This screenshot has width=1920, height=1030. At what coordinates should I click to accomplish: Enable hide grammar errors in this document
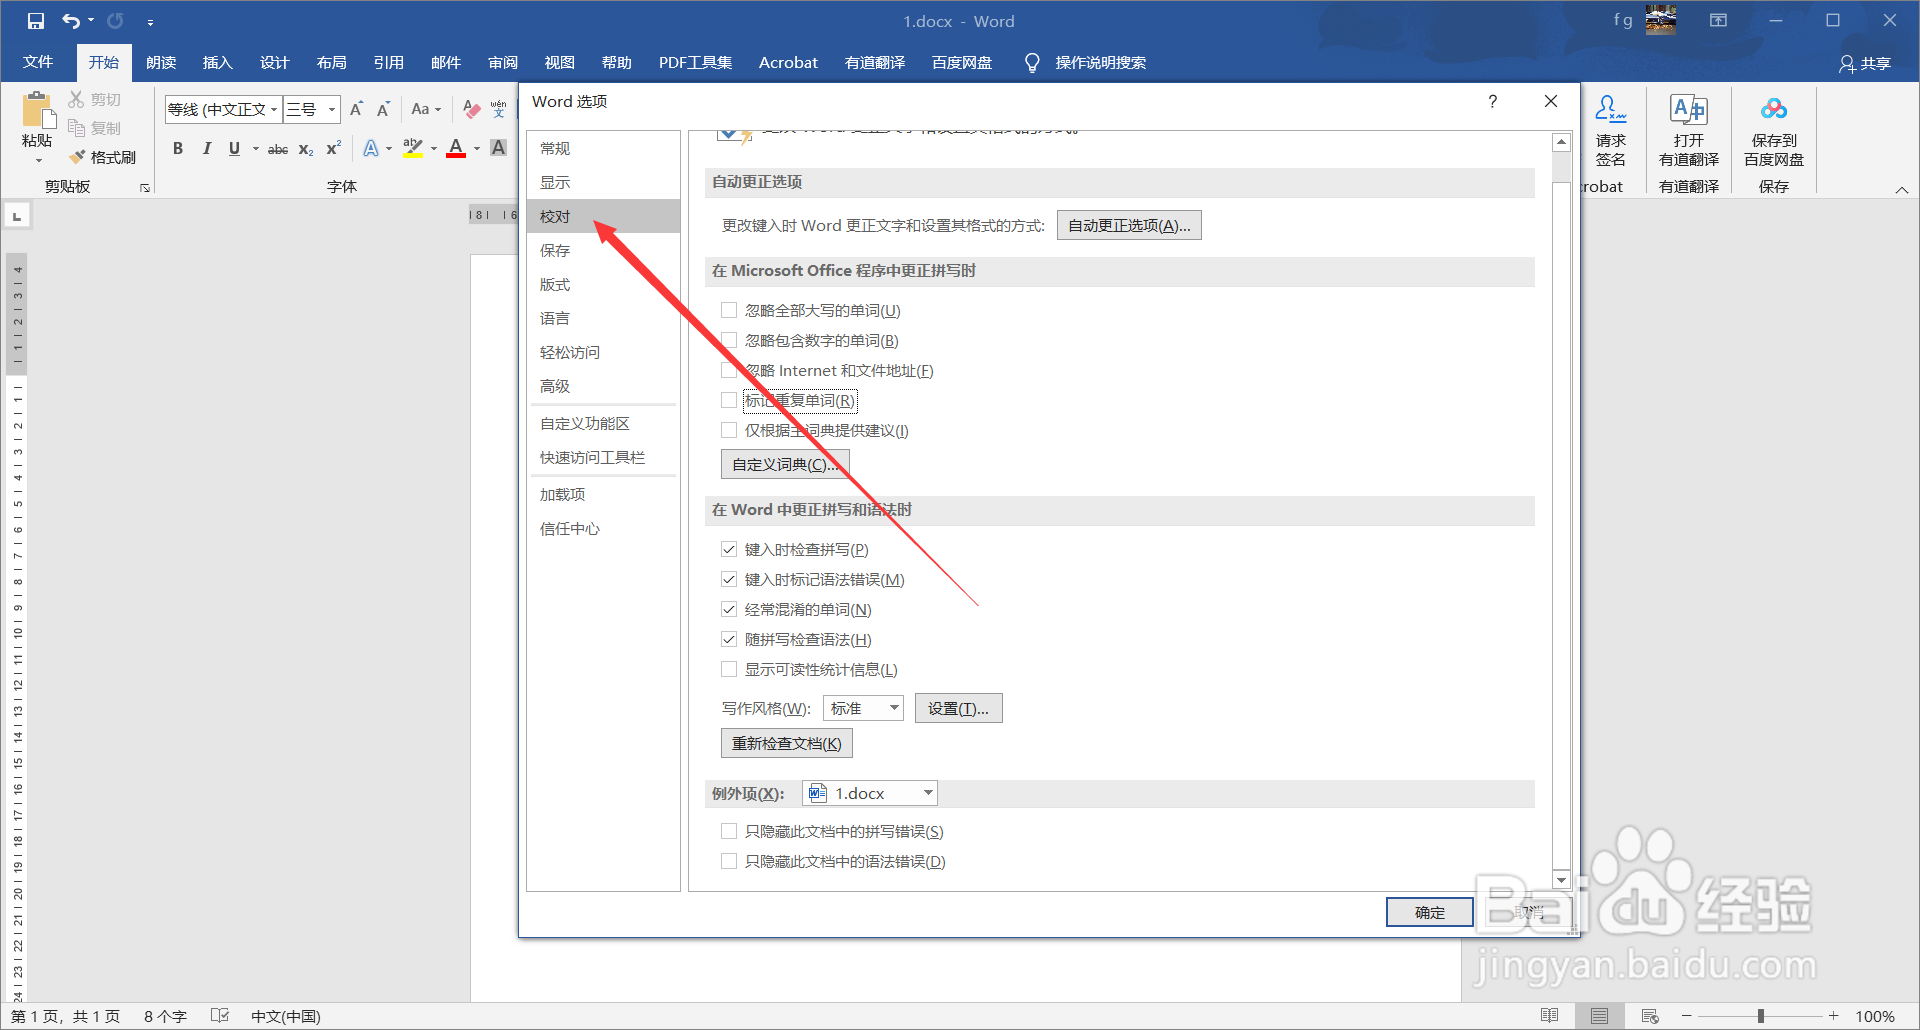(x=729, y=861)
